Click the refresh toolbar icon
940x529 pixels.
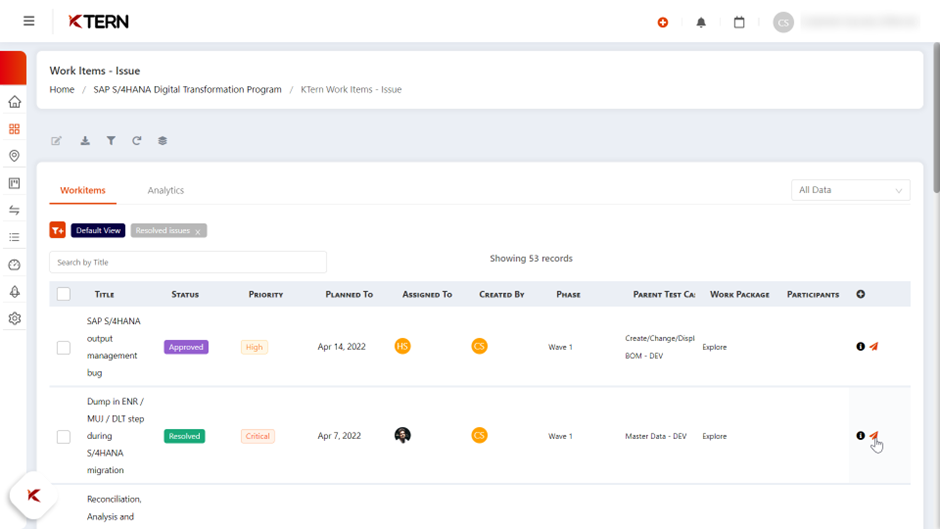[x=137, y=140]
